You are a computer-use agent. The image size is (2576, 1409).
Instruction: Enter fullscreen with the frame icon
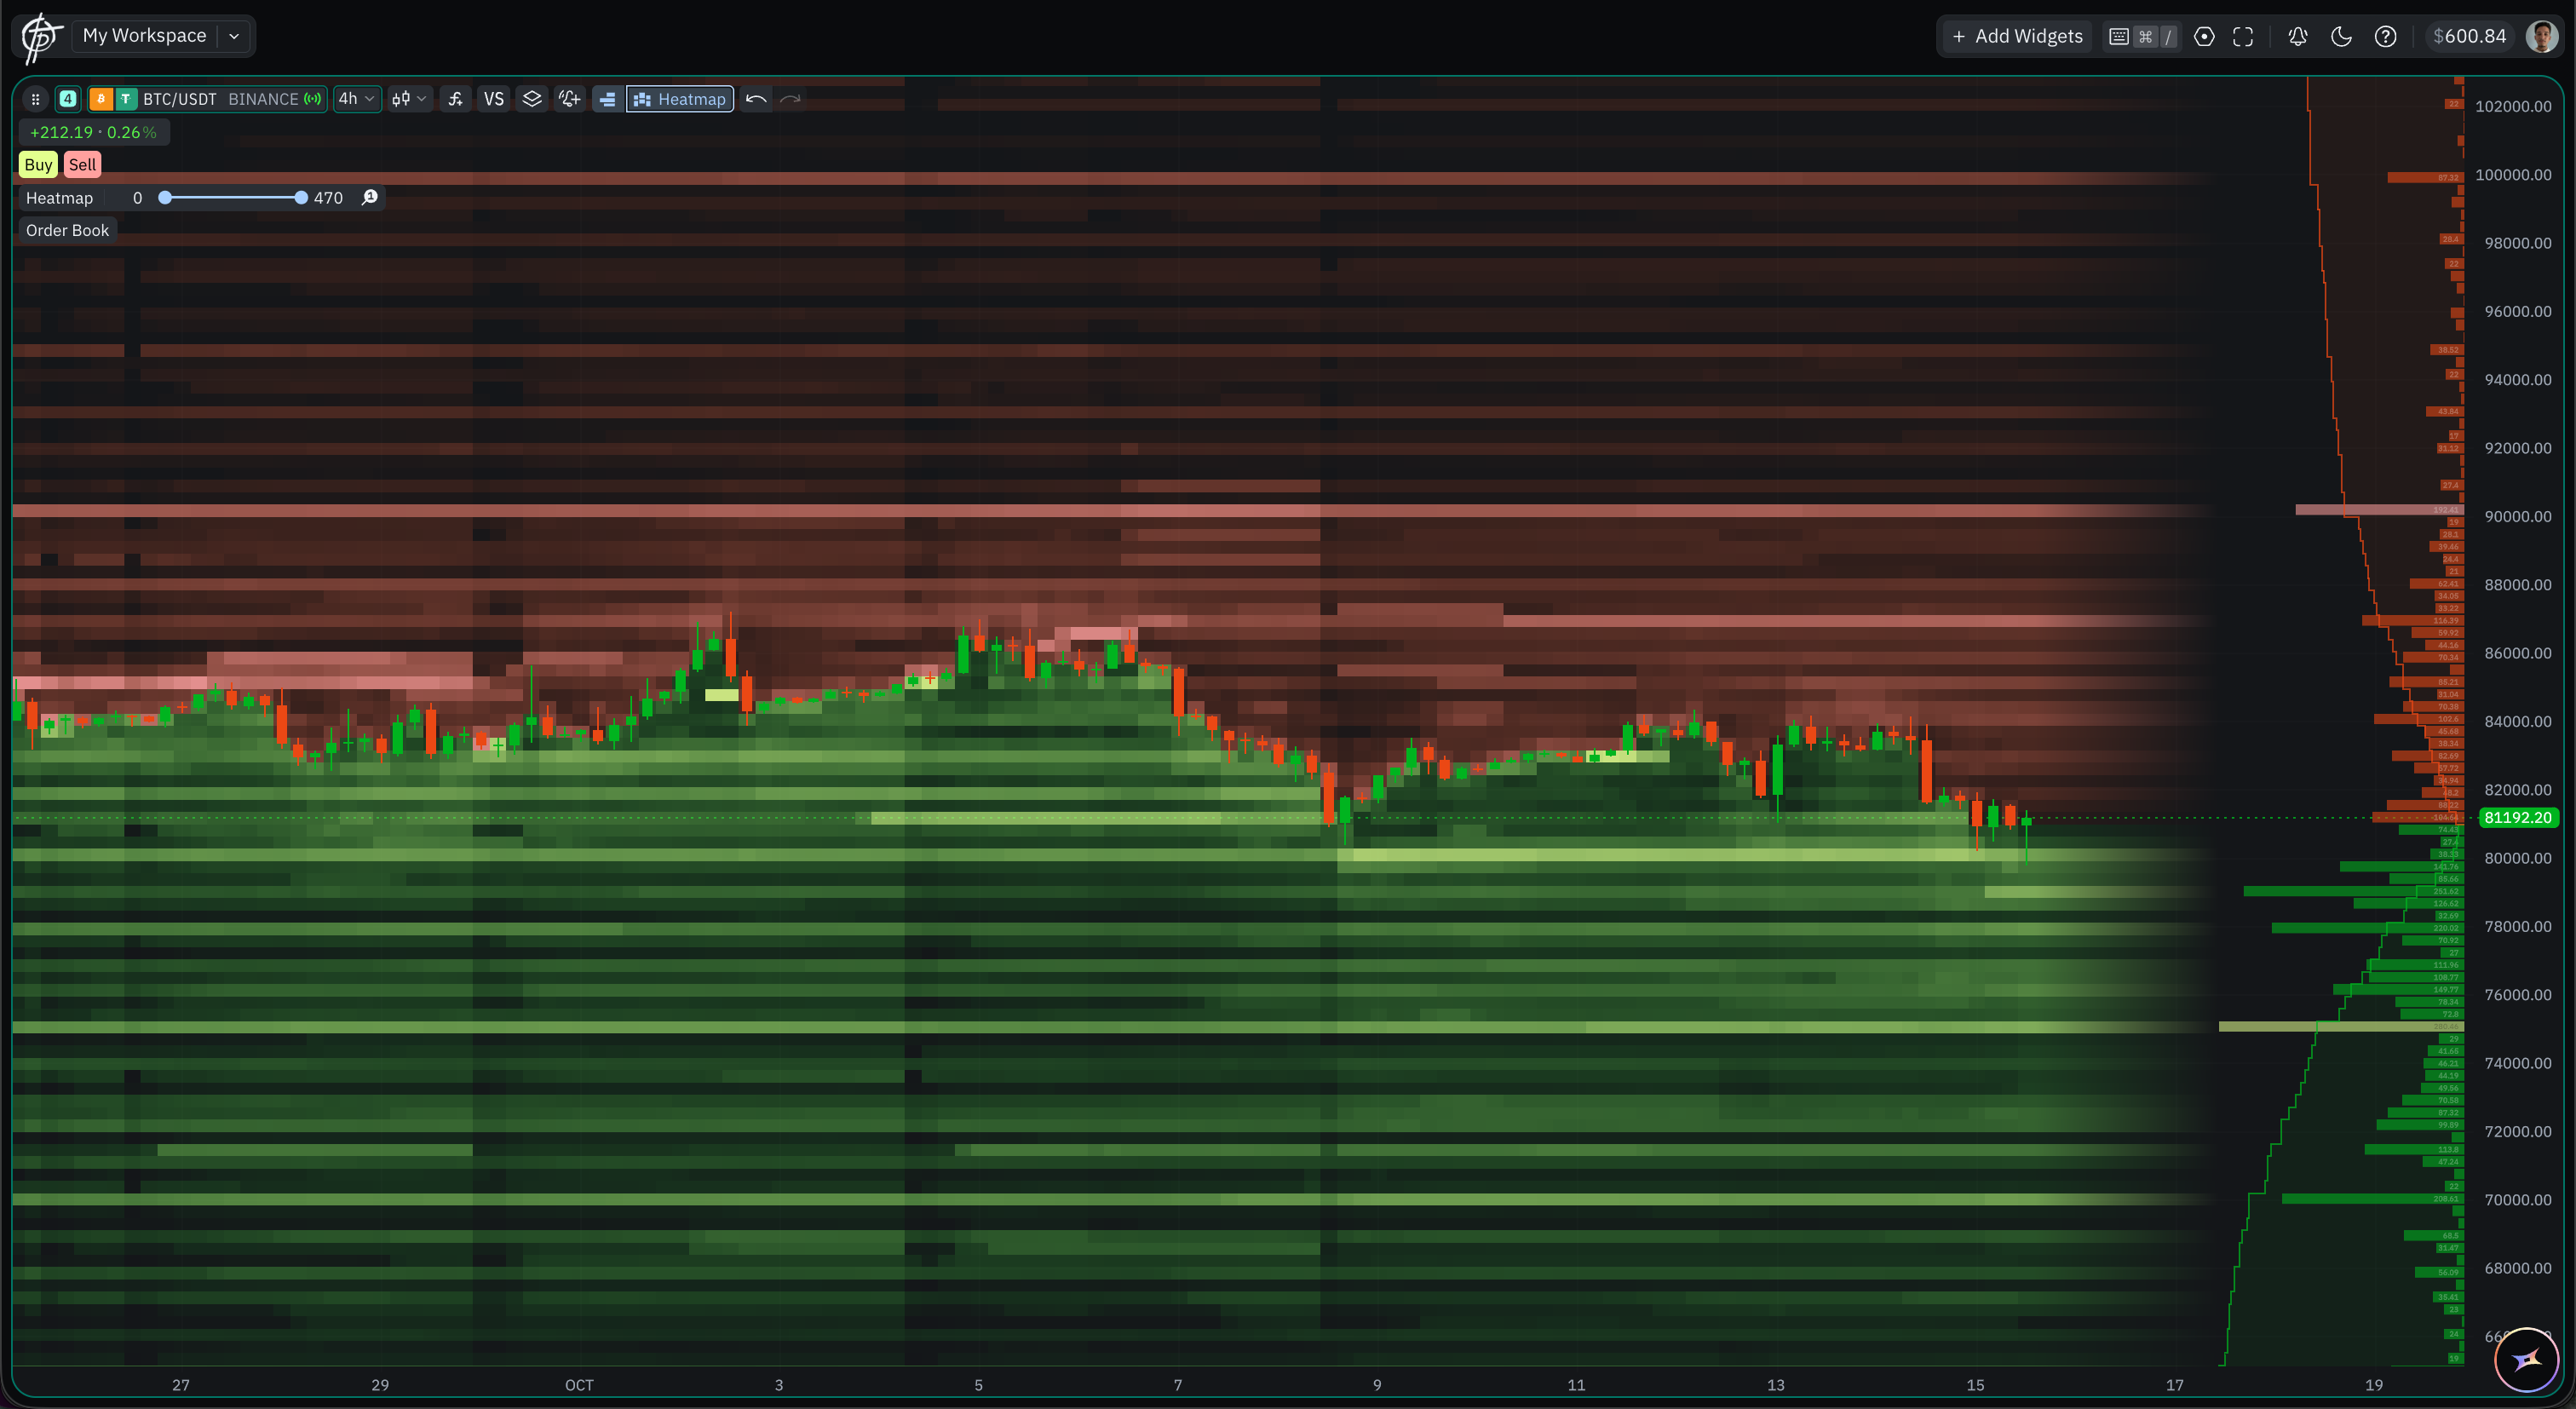(x=2243, y=37)
